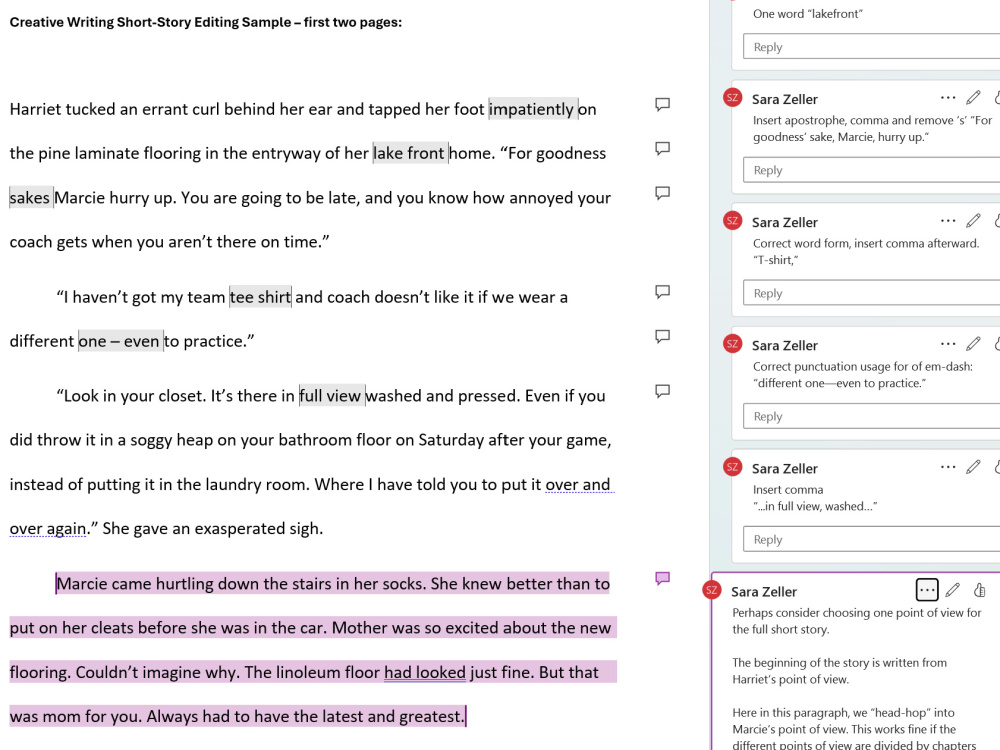1000x750 pixels.
Task: Edit the point-of-view comment at the bottom
Action: click(x=953, y=590)
